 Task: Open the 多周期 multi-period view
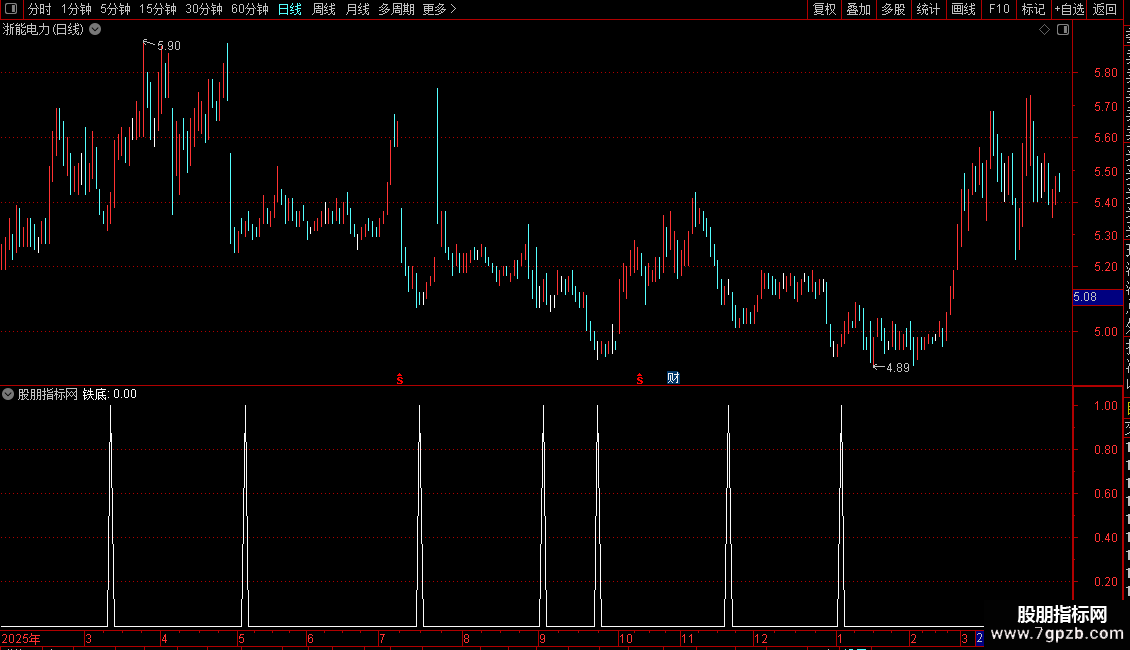tap(396, 9)
